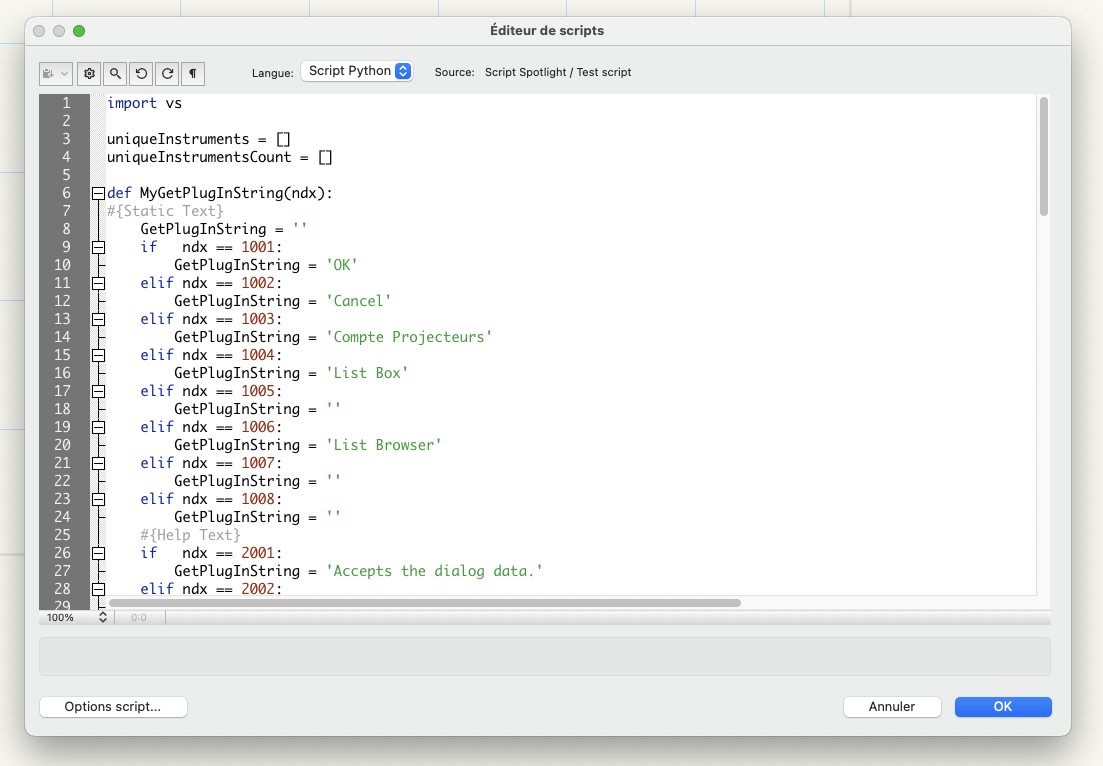Click the magnifying glass search icon
Viewport: 1103px width, 766px height.
pyautogui.click(x=116, y=73)
